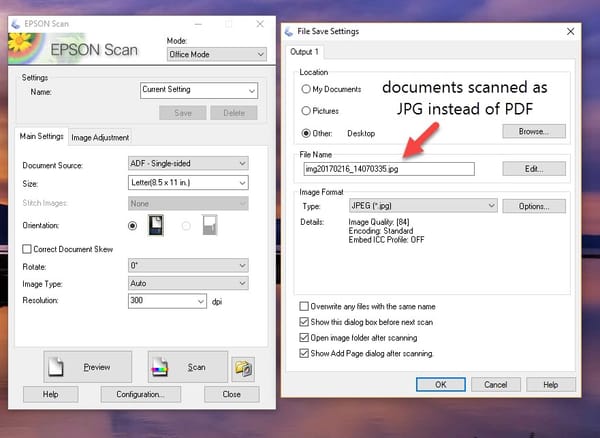Click the File Save Settings title bar icon
The height and width of the screenshot is (438, 600).
[x=289, y=31]
